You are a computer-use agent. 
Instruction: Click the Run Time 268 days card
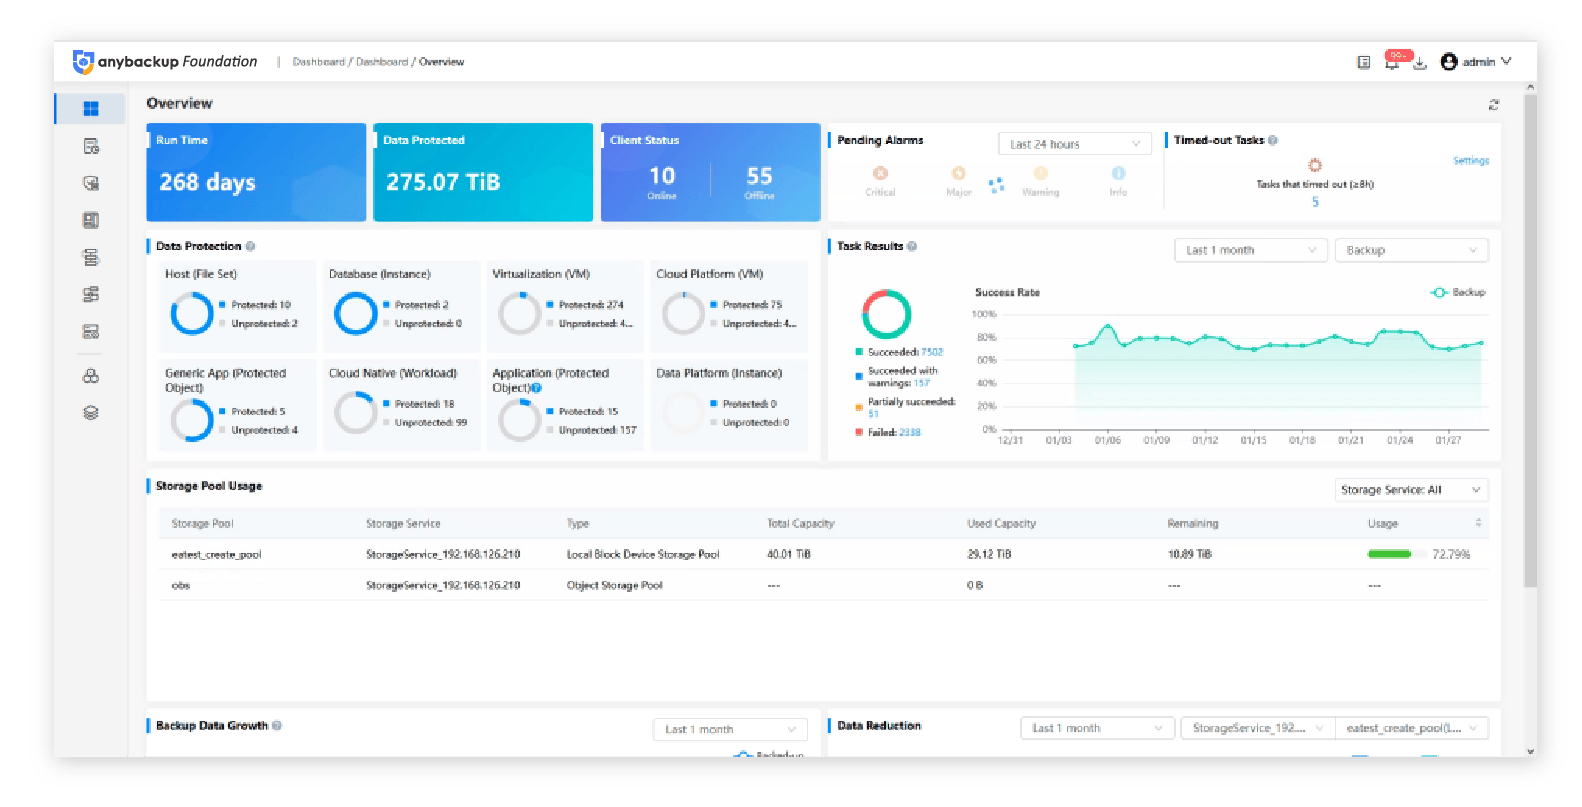pos(256,172)
